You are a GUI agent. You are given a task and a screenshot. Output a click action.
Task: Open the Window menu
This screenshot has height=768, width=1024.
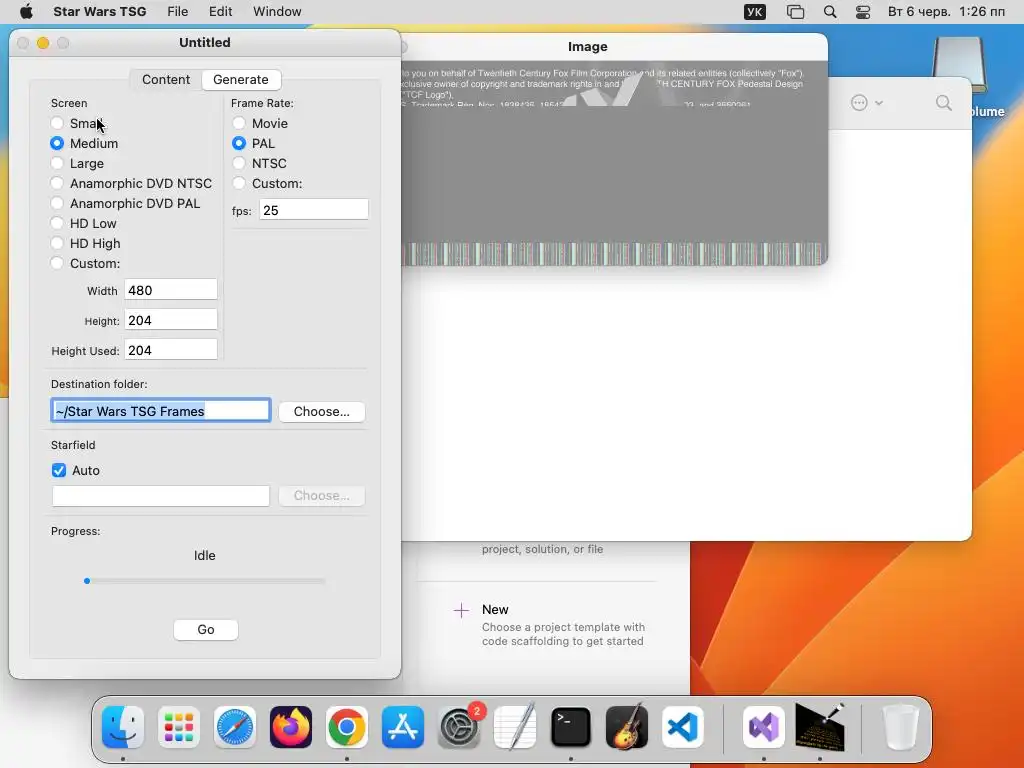pyautogui.click(x=278, y=12)
